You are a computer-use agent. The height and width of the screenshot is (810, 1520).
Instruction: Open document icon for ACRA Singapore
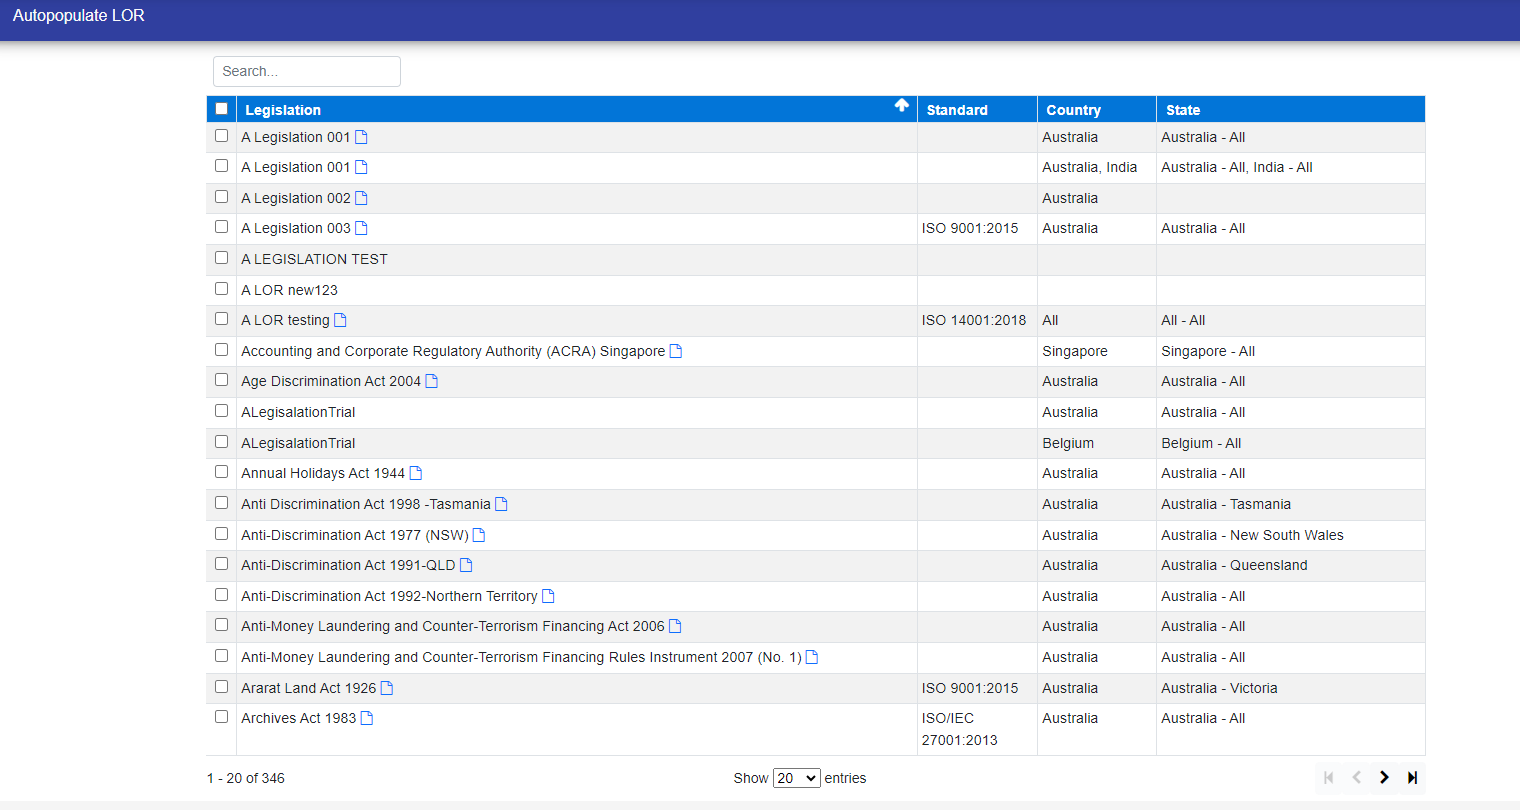tap(676, 351)
